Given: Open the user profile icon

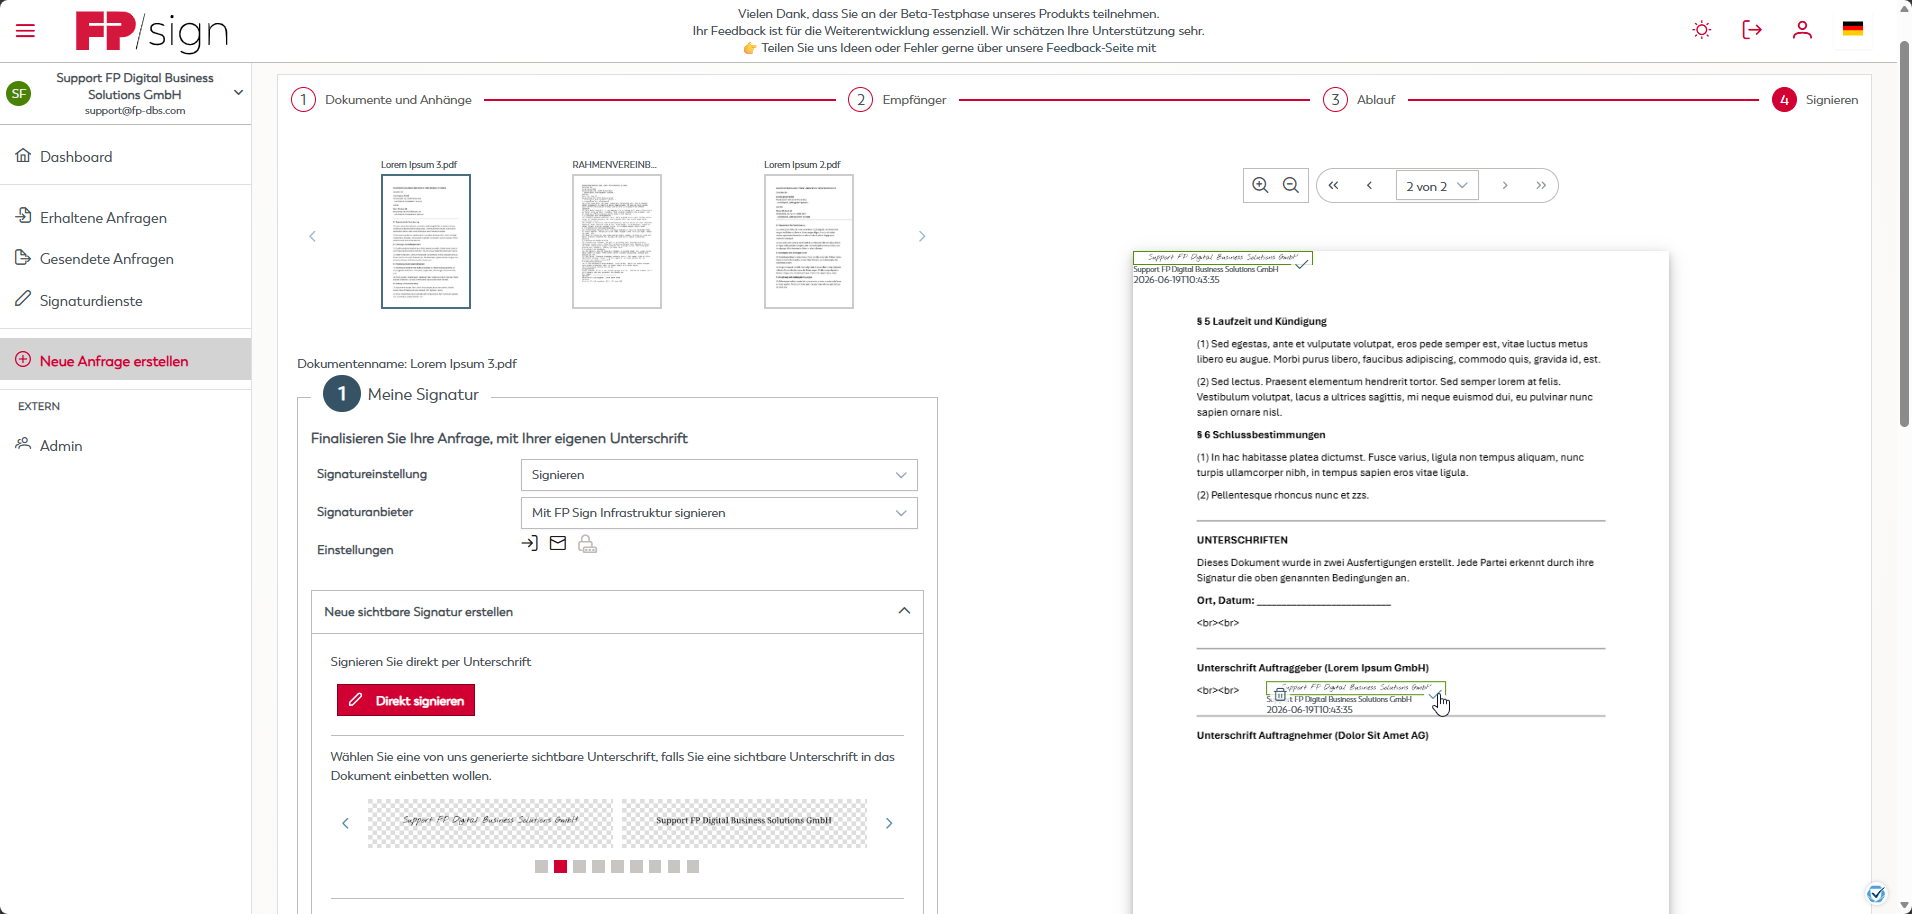Looking at the screenshot, I should pyautogui.click(x=1802, y=30).
